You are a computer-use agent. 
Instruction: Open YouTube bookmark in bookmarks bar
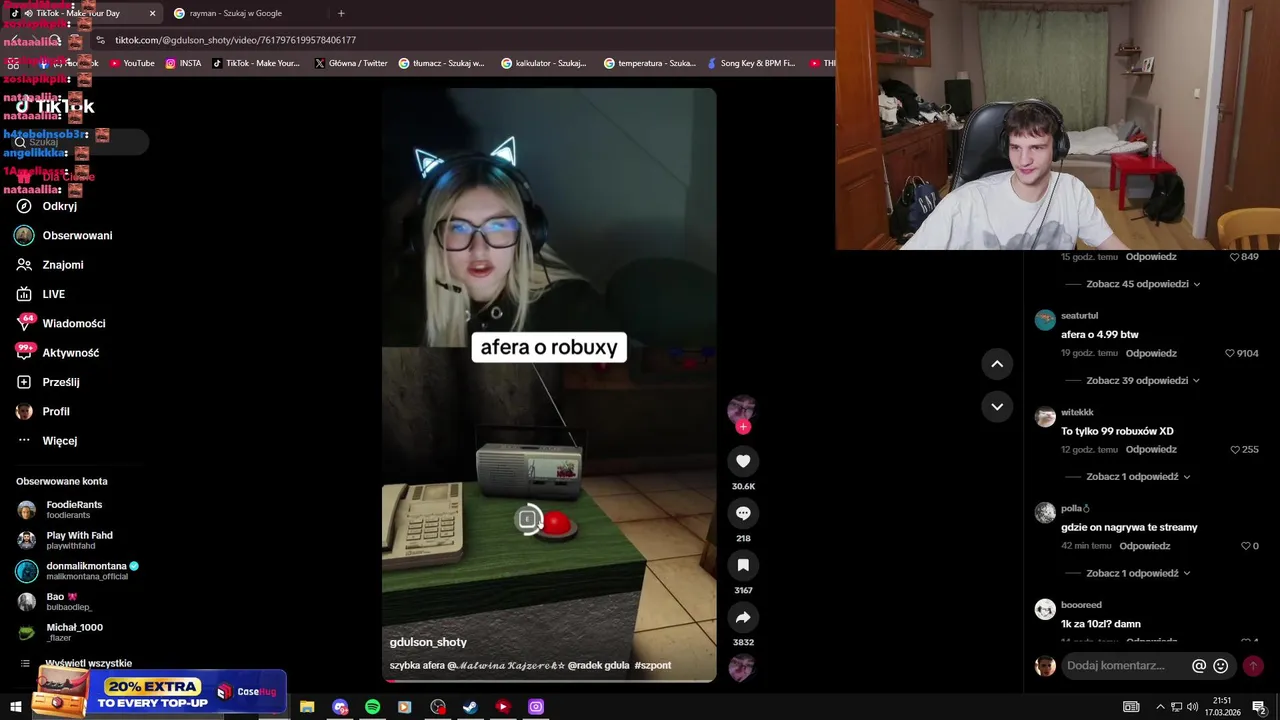[132, 63]
